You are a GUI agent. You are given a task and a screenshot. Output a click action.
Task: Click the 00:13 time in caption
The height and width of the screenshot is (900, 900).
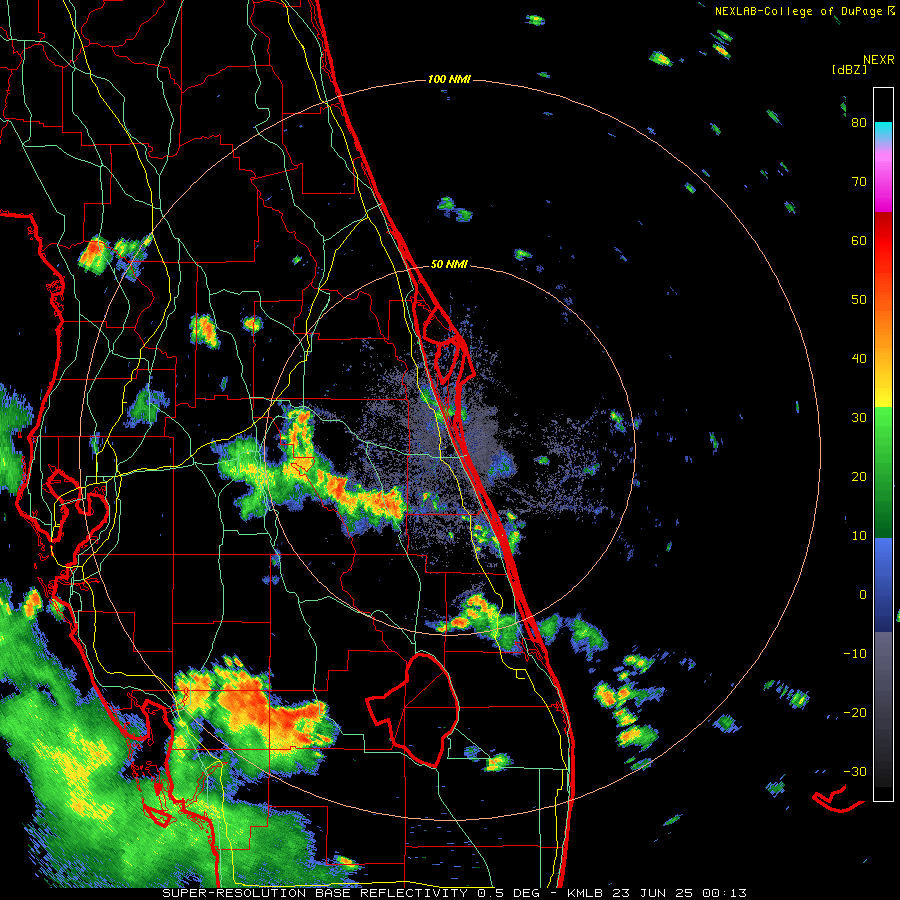(723, 893)
